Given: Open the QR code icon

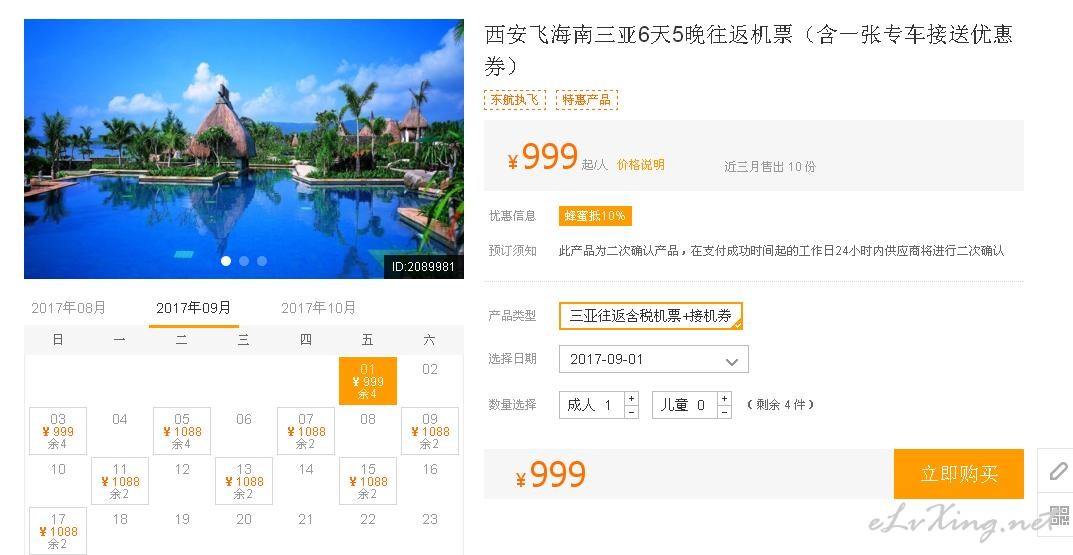Looking at the screenshot, I should pyautogui.click(x=1059, y=515).
